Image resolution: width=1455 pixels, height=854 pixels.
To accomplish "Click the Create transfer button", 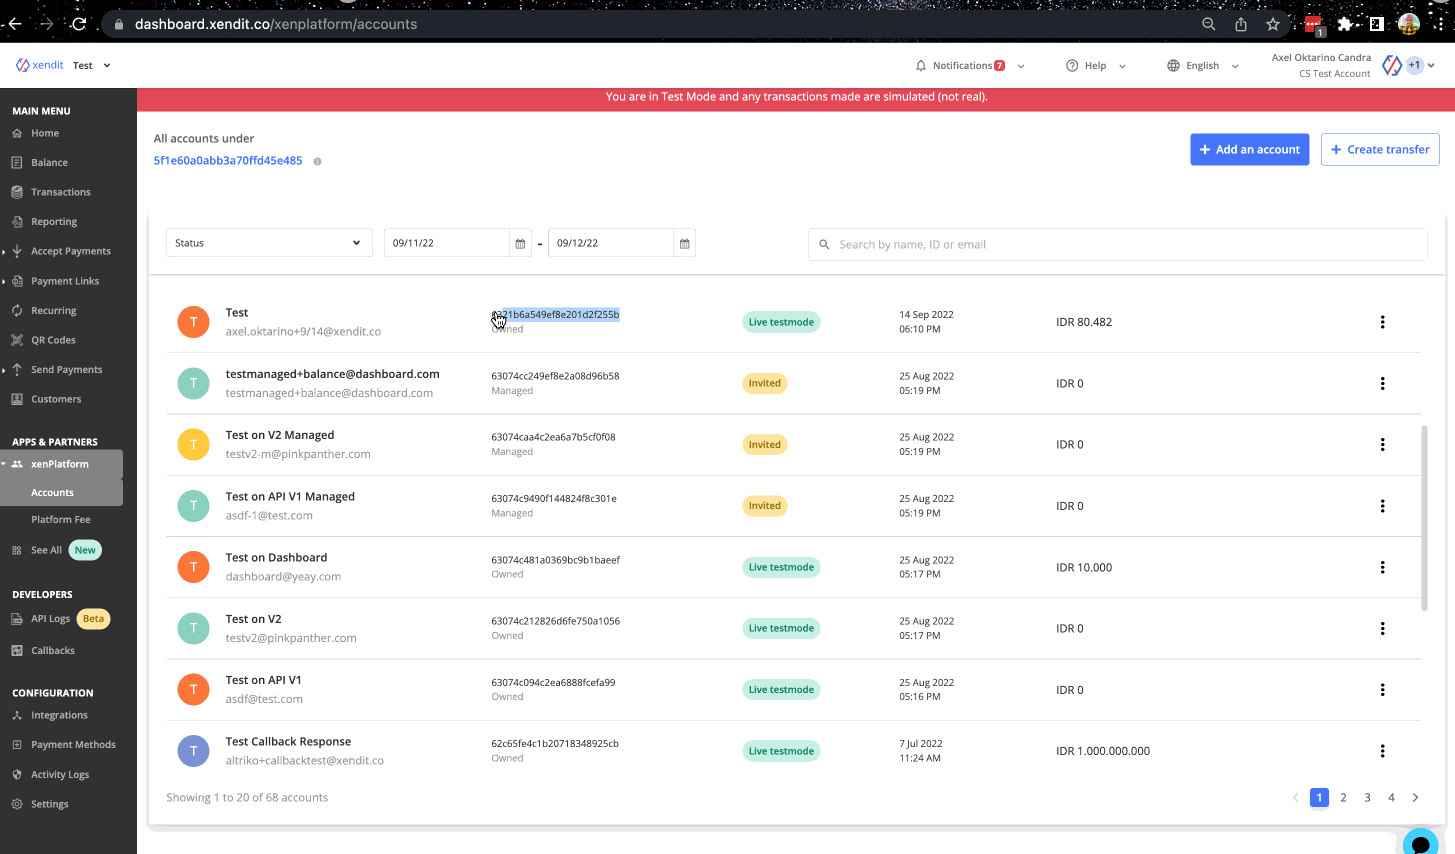I will click(x=1380, y=149).
